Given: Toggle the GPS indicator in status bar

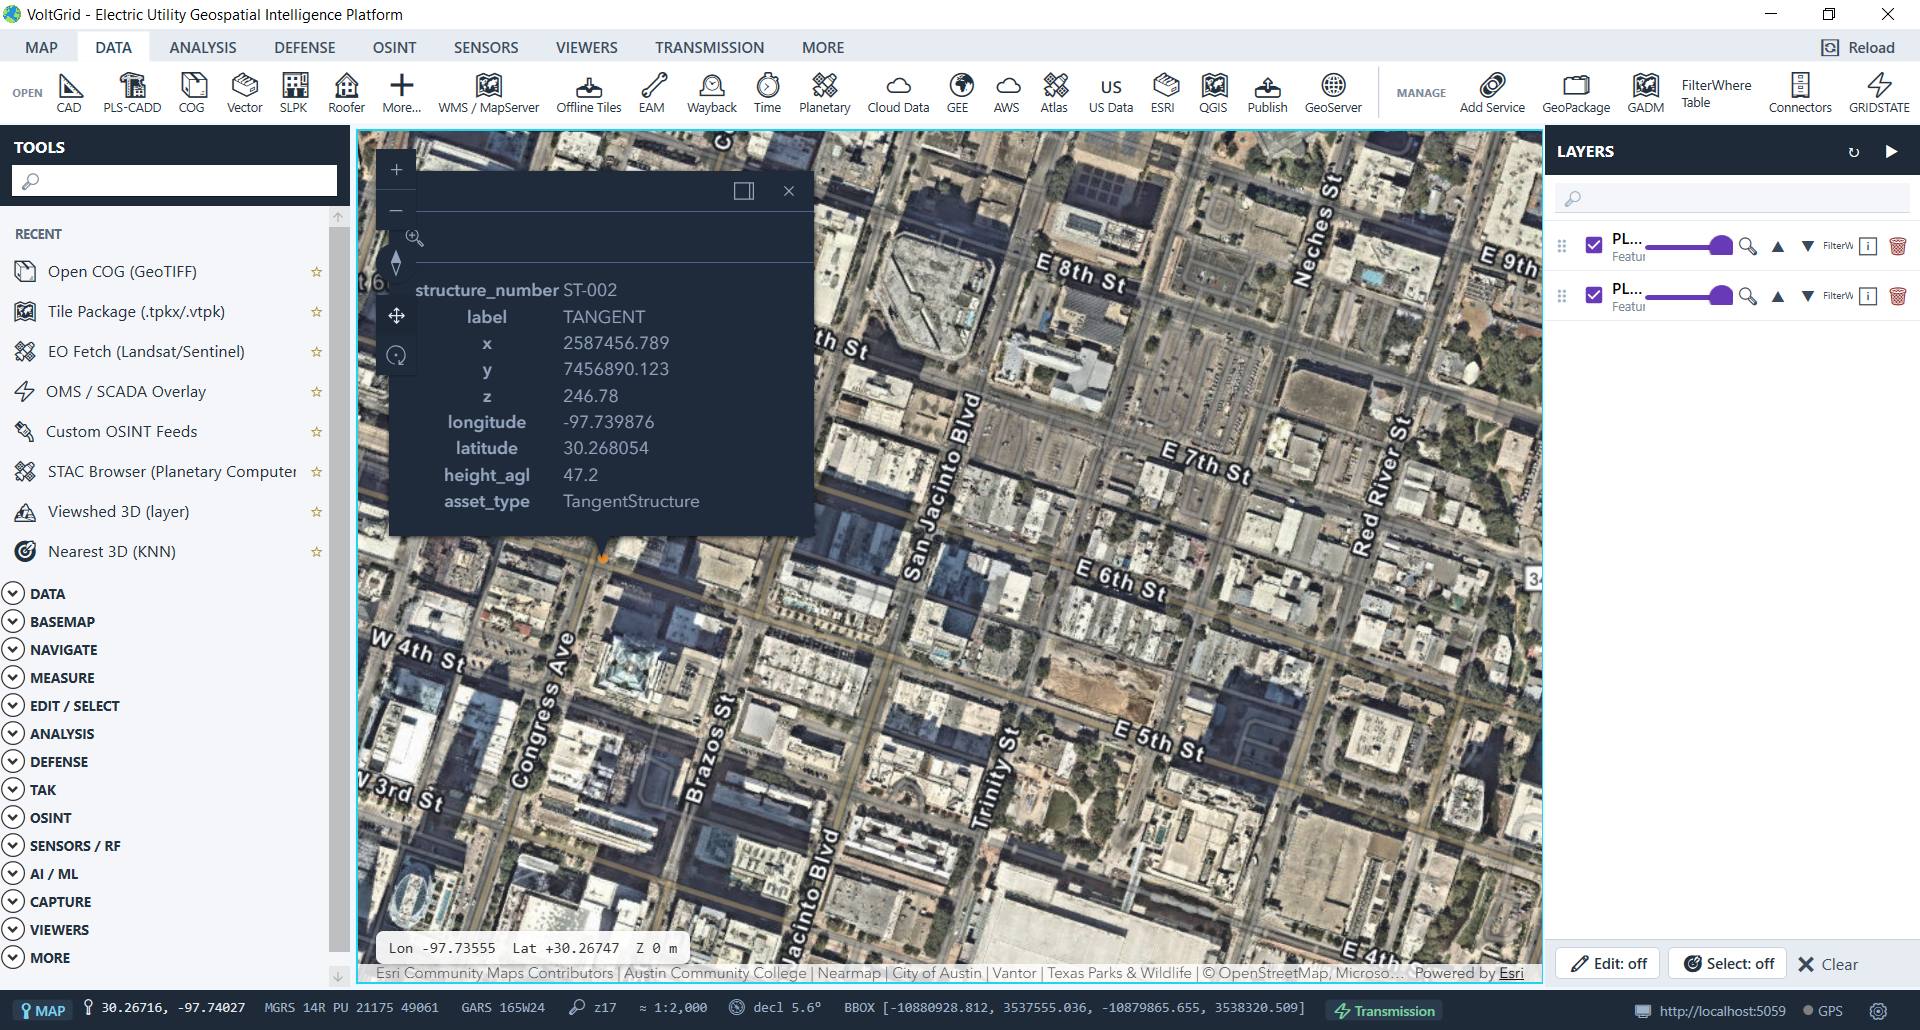Looking at the screenshot, I should 1823,1011.
